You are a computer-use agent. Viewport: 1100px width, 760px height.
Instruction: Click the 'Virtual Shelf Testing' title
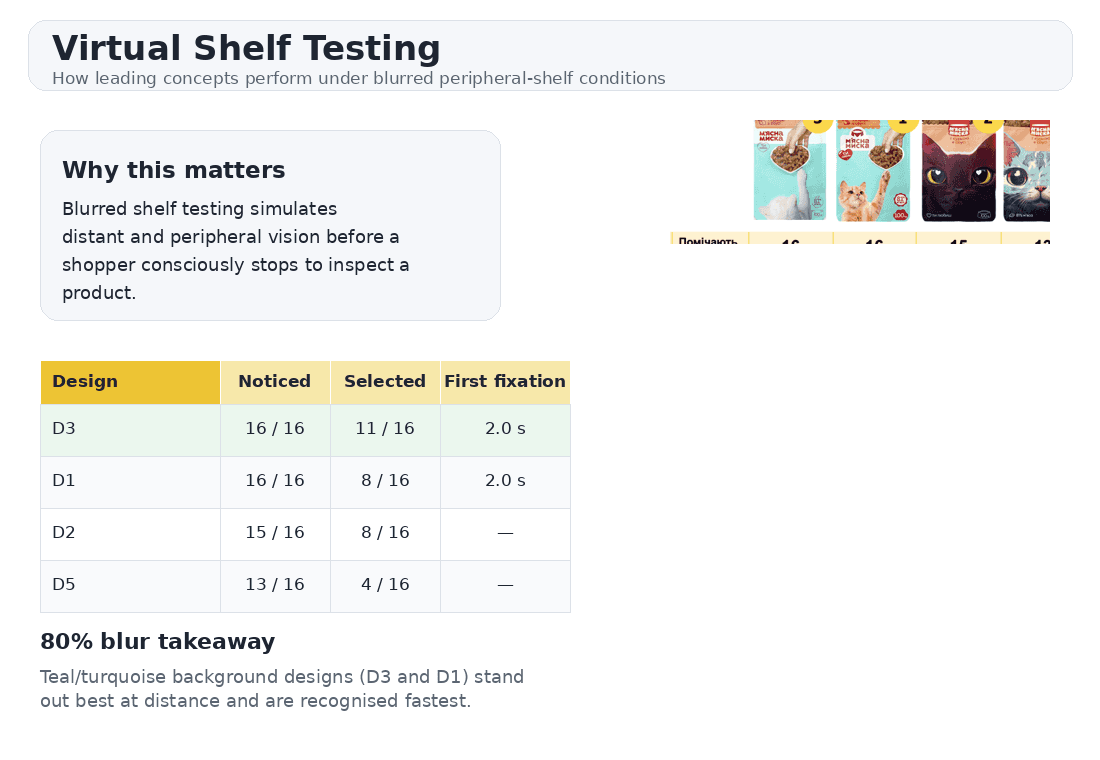click(x=246, y=48)
